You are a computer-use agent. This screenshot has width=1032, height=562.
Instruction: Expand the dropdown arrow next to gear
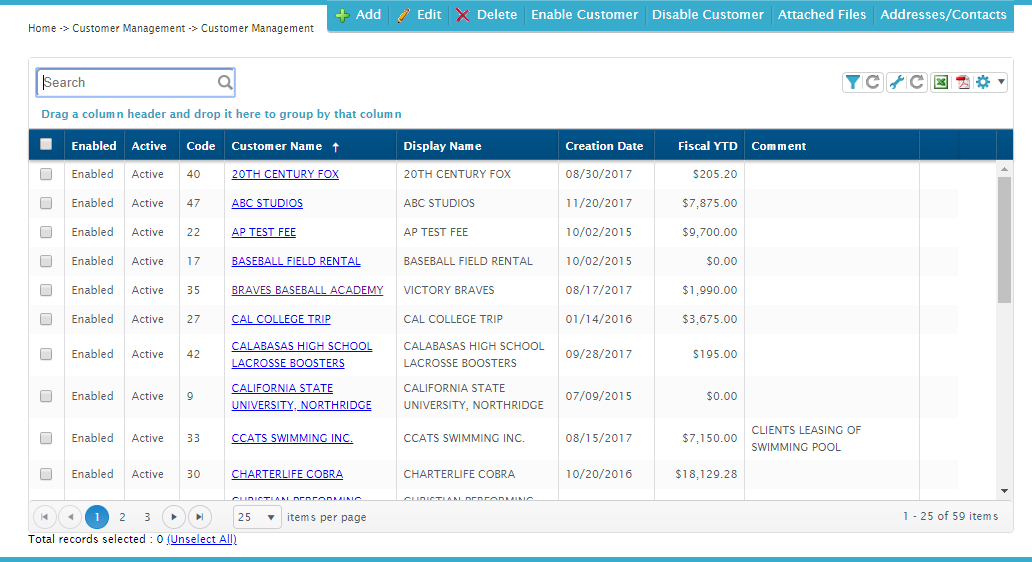click(1001, 82)
